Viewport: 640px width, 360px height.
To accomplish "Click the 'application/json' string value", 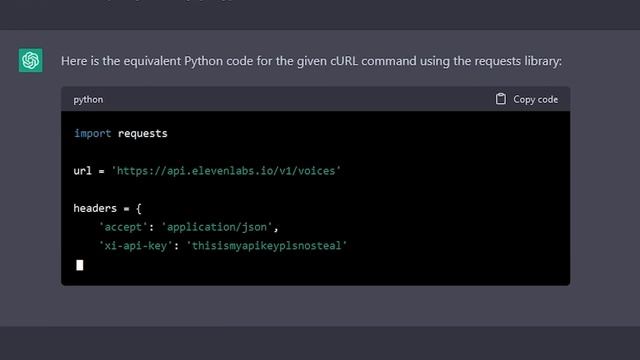I will click(x=217, y=227).
